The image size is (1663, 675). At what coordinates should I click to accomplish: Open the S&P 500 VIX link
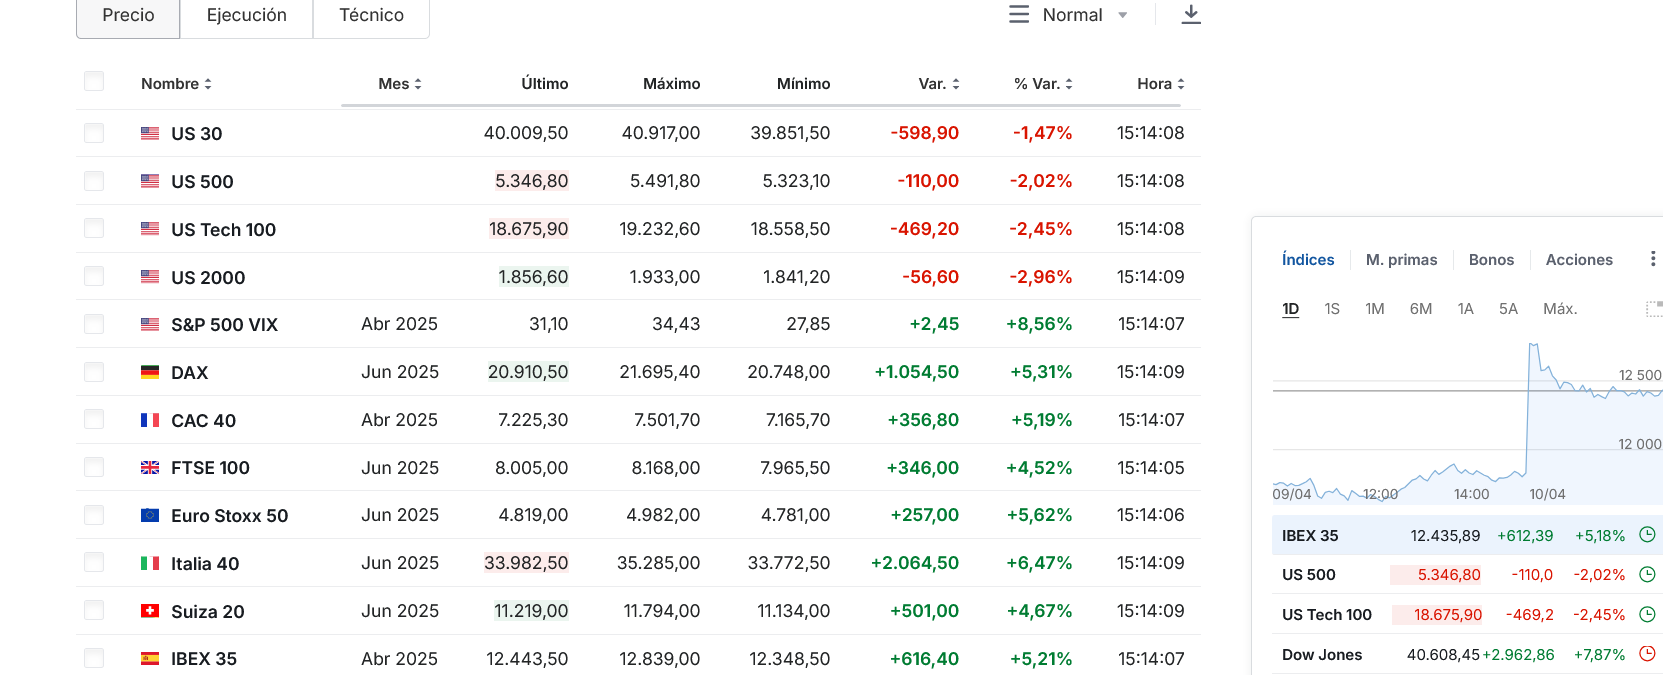[224, 325]
